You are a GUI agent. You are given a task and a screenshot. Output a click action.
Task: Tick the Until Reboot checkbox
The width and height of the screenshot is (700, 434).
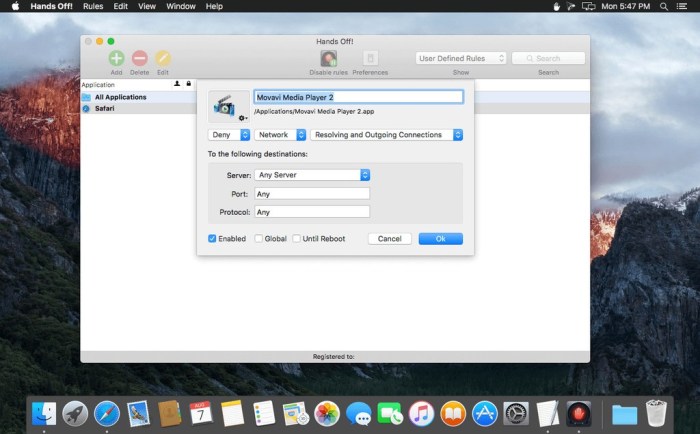click(297, 239)
